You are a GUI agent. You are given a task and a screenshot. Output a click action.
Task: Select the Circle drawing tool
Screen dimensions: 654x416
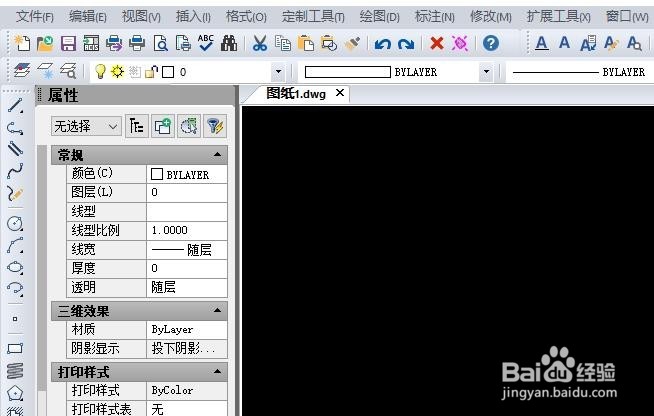(15, 223)
